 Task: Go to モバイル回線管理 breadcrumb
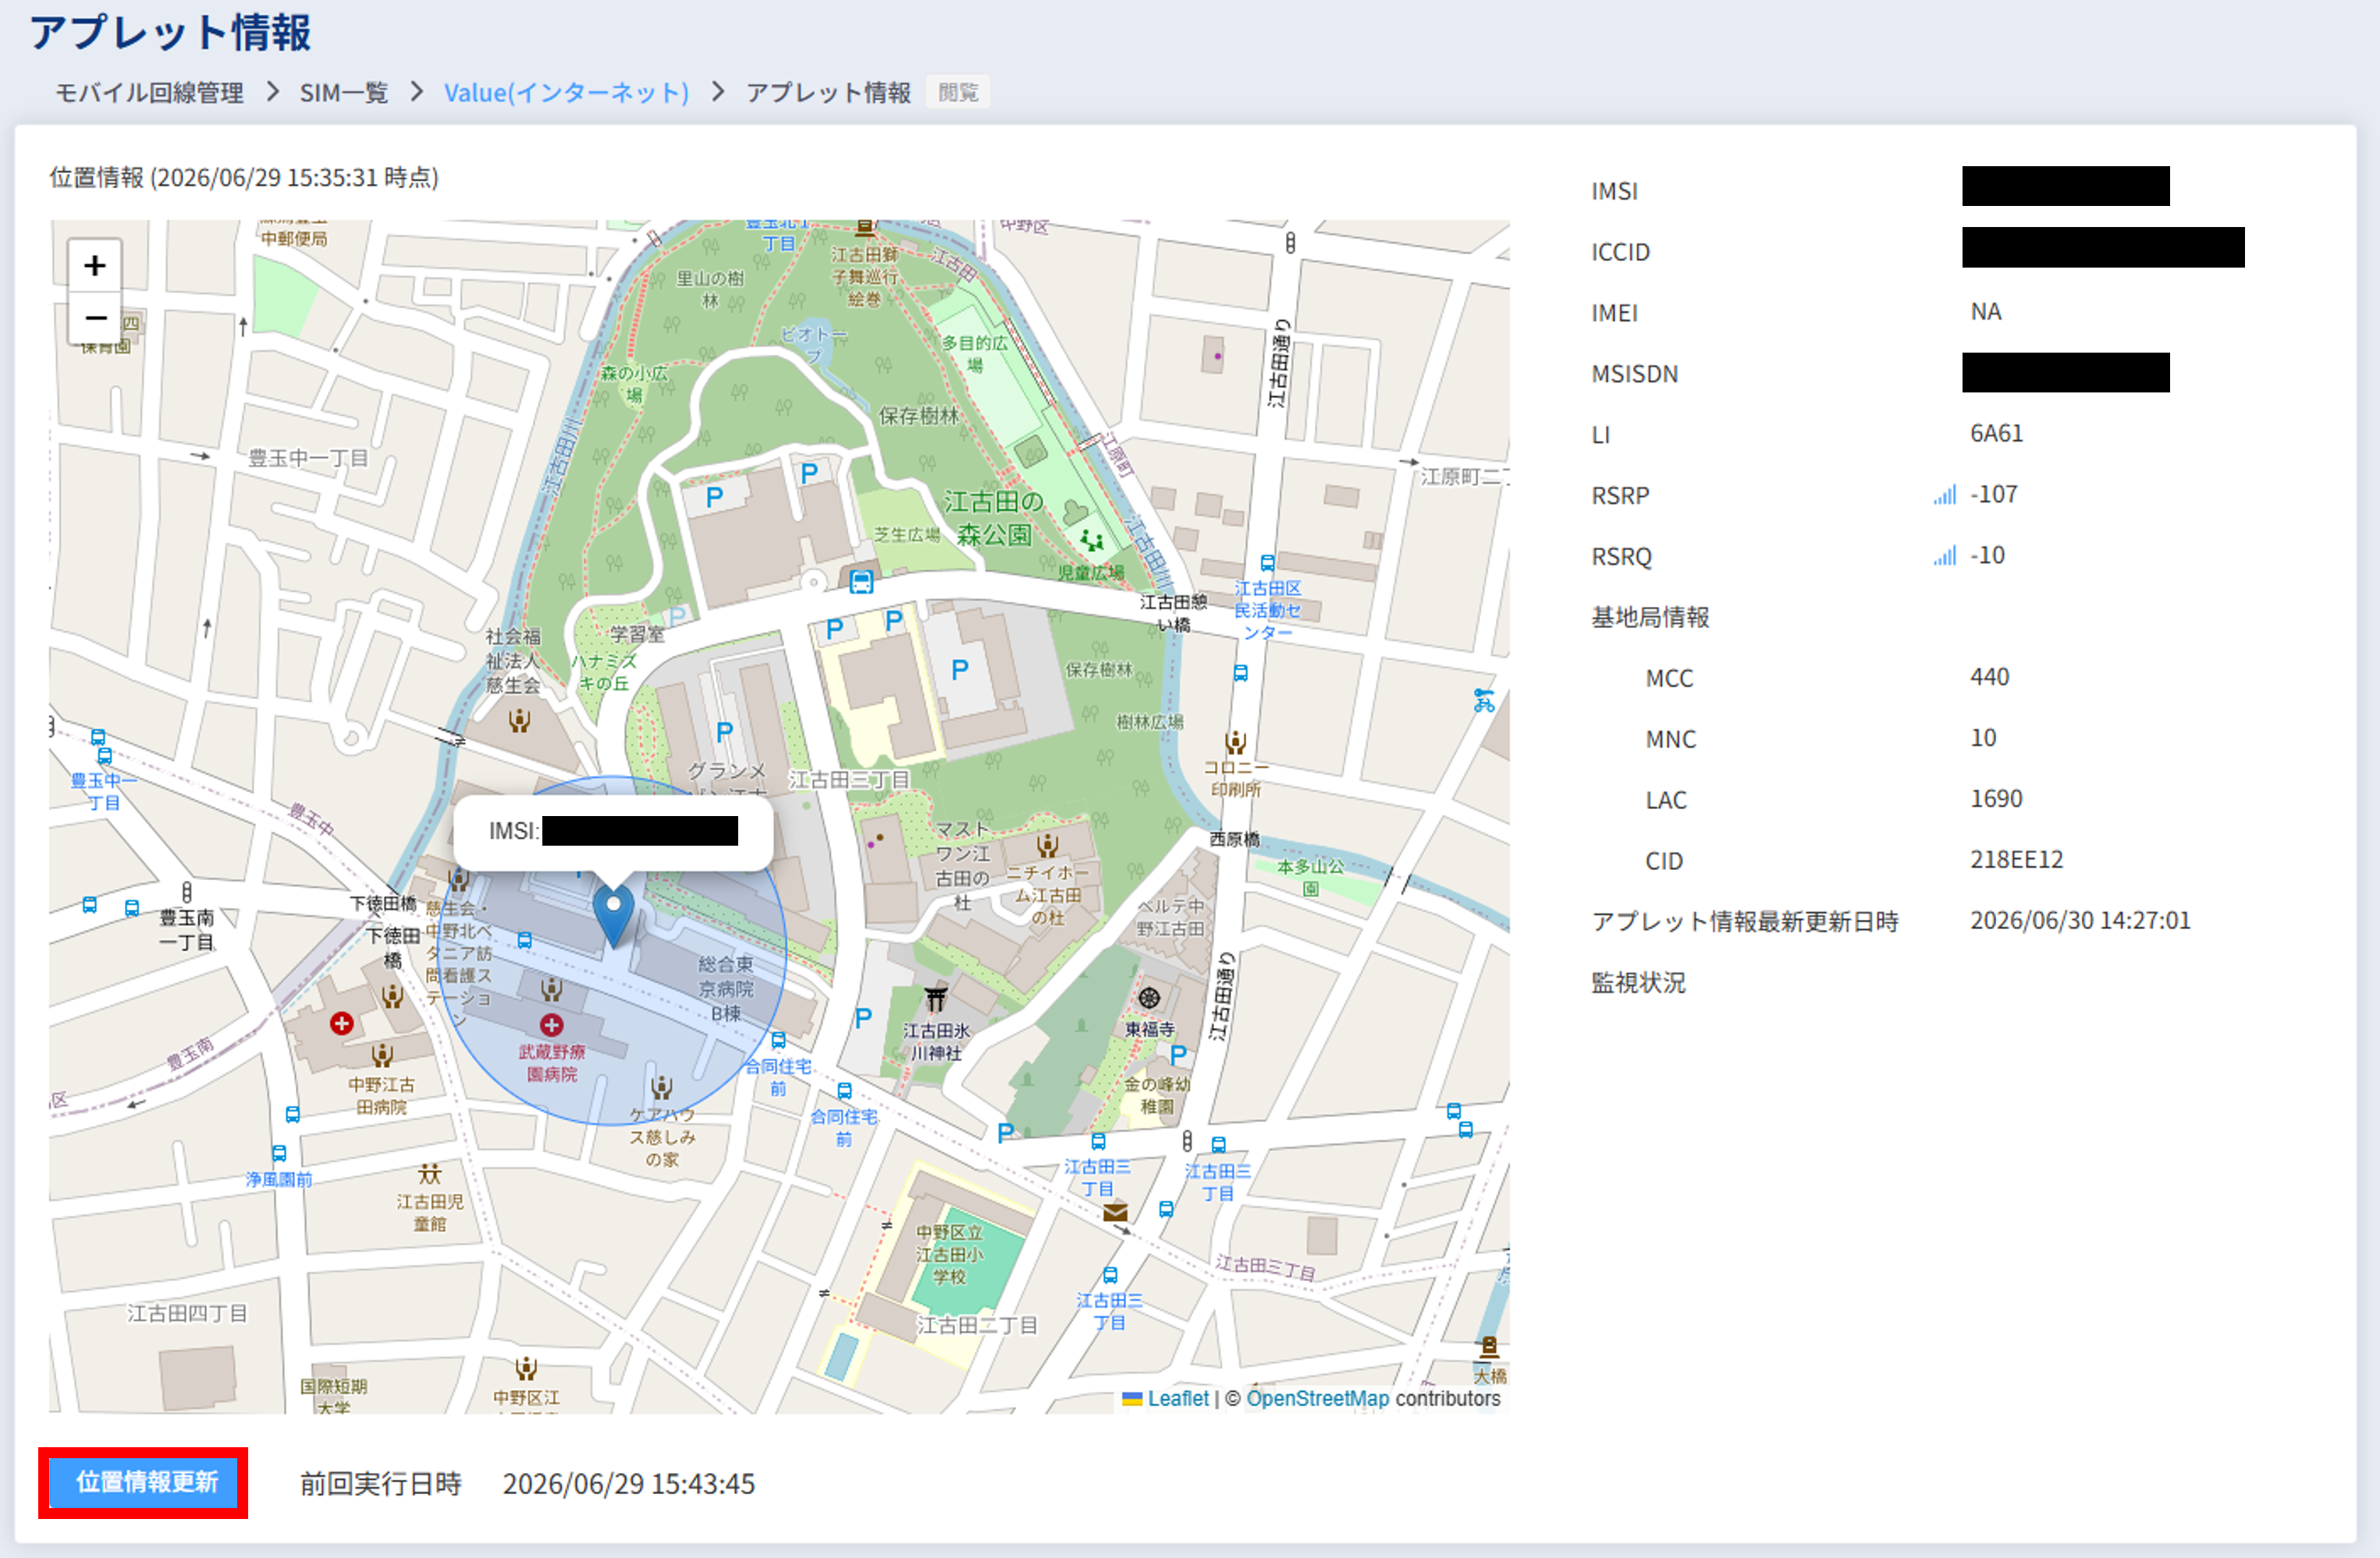coord(149,93)
